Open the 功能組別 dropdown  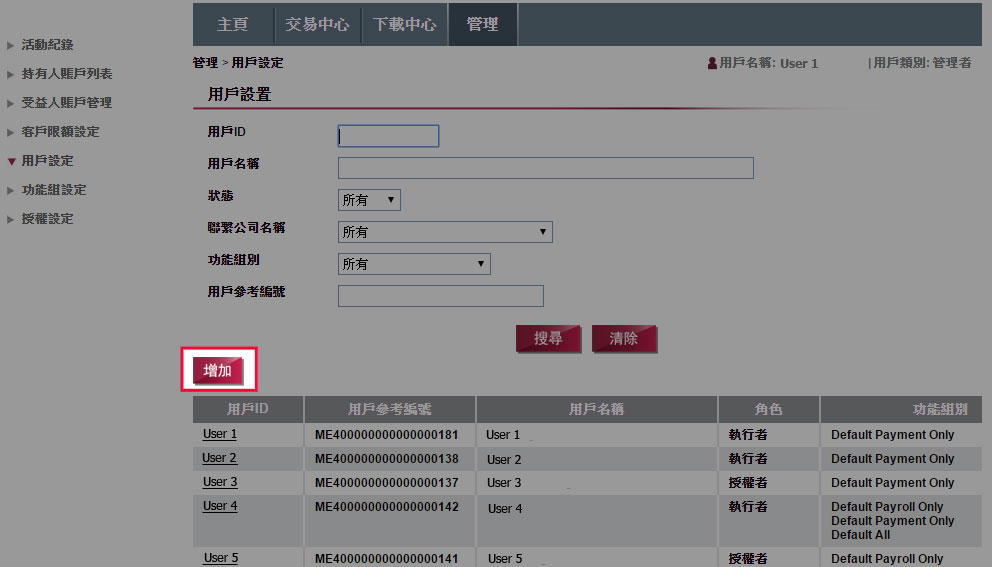tap(414, 264)
